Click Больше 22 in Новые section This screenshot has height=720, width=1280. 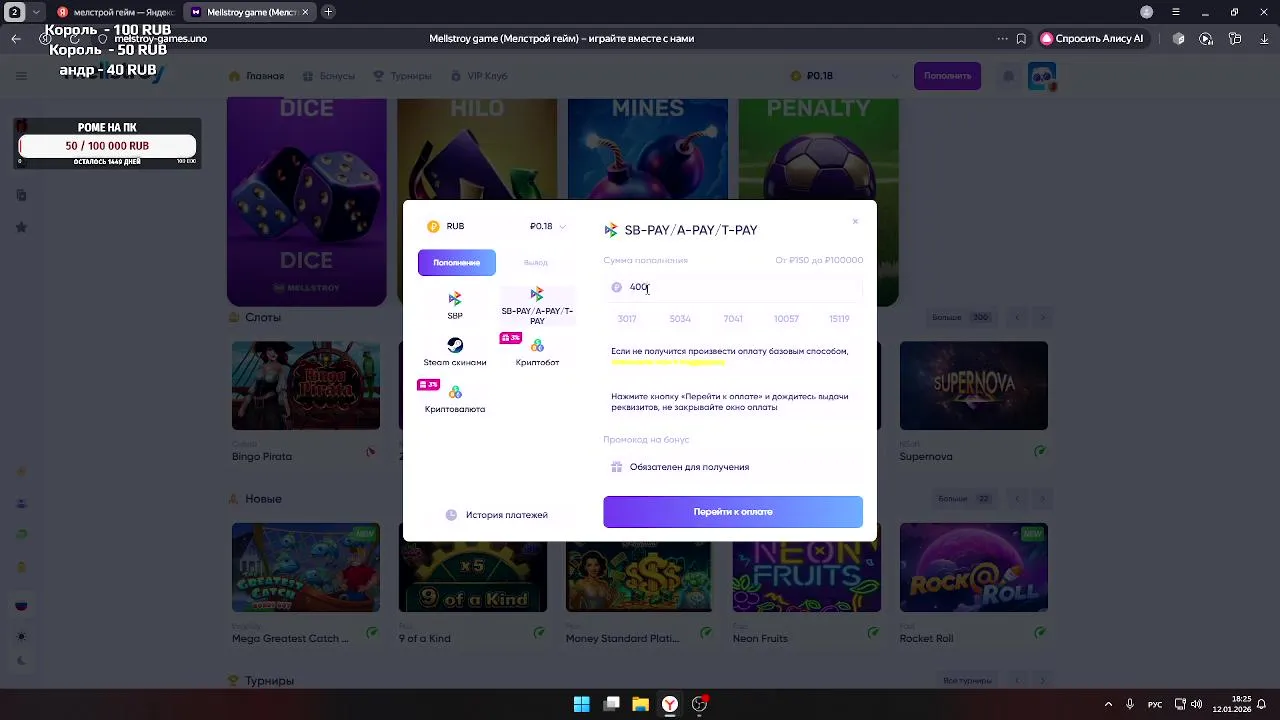[x=964, y=498]
